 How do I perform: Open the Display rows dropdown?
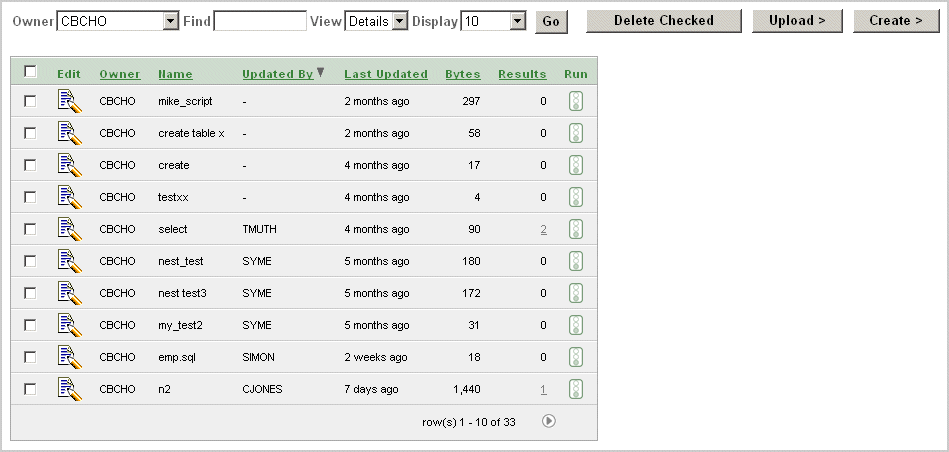tap(516, 21)
